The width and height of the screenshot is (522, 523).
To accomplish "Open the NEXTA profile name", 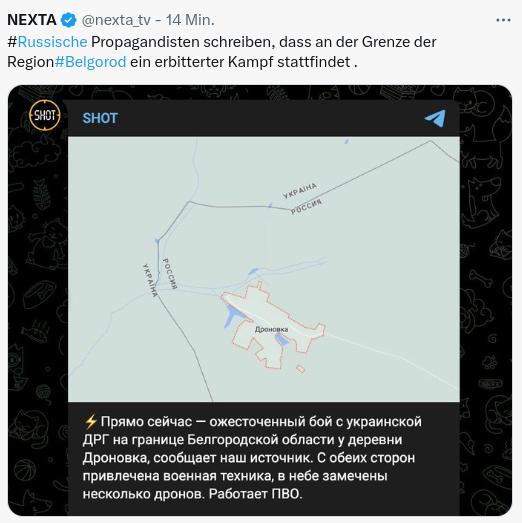I will [32, 20].
